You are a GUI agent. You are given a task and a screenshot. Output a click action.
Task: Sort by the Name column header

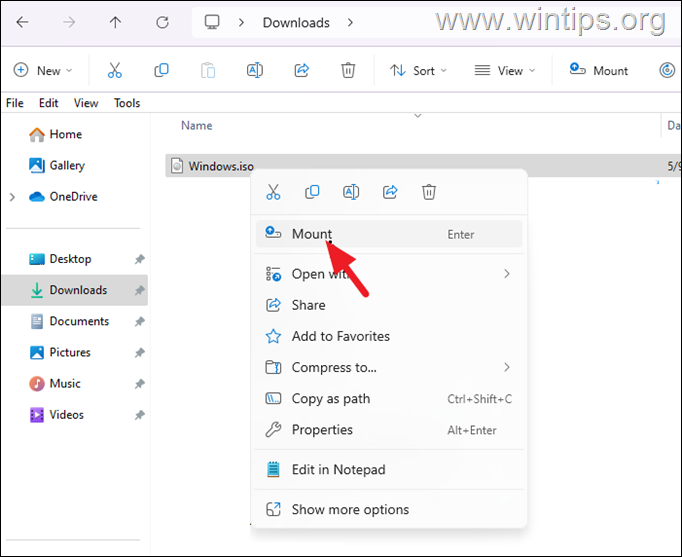tap(197, 126)
